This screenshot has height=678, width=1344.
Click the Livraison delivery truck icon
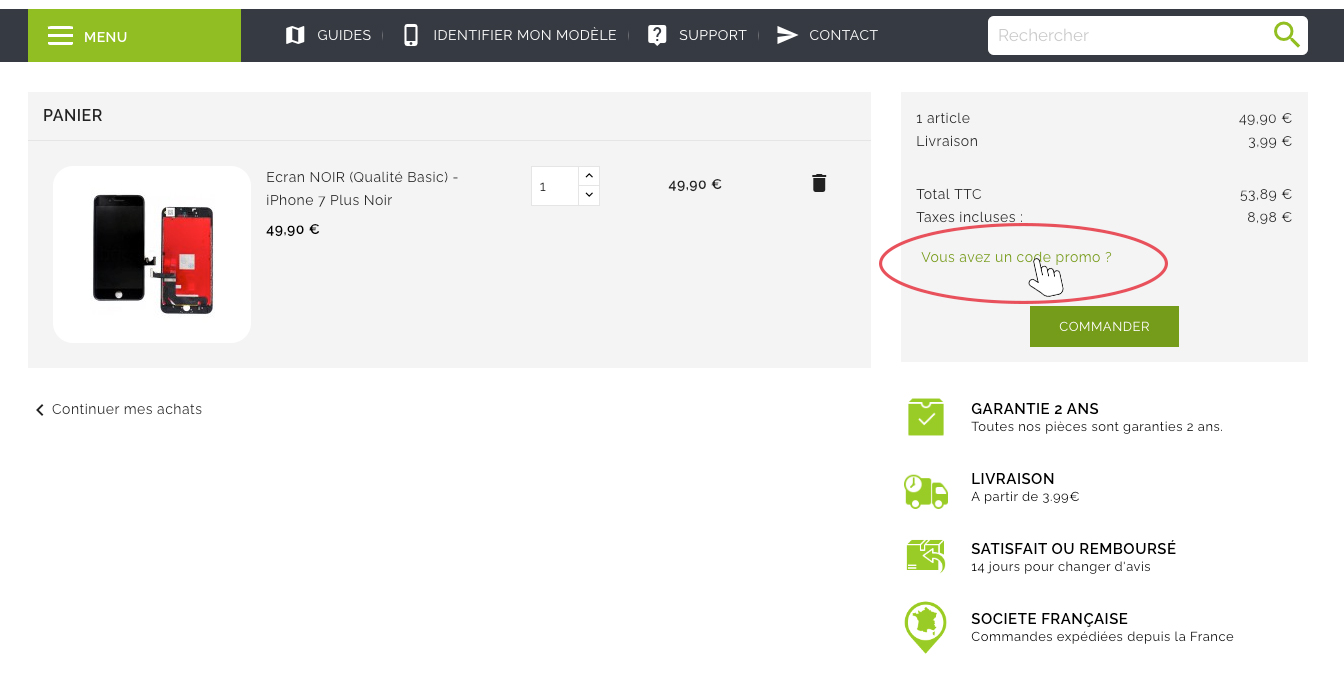click(926, 490)
